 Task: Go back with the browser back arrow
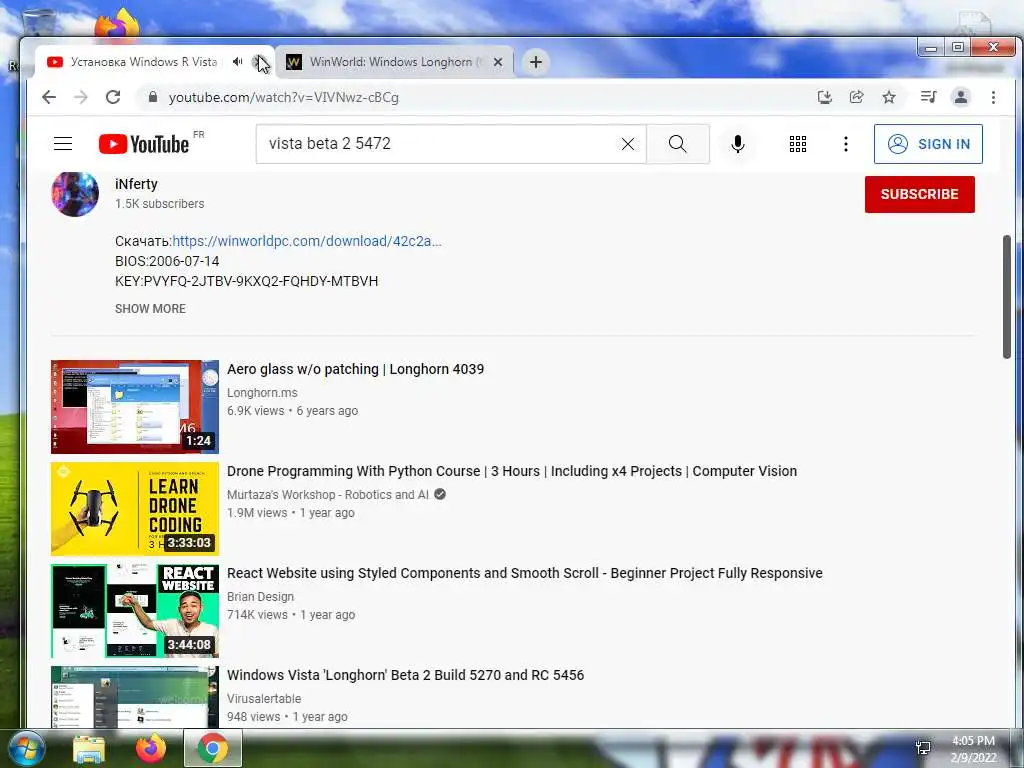(x=49, y=97)
